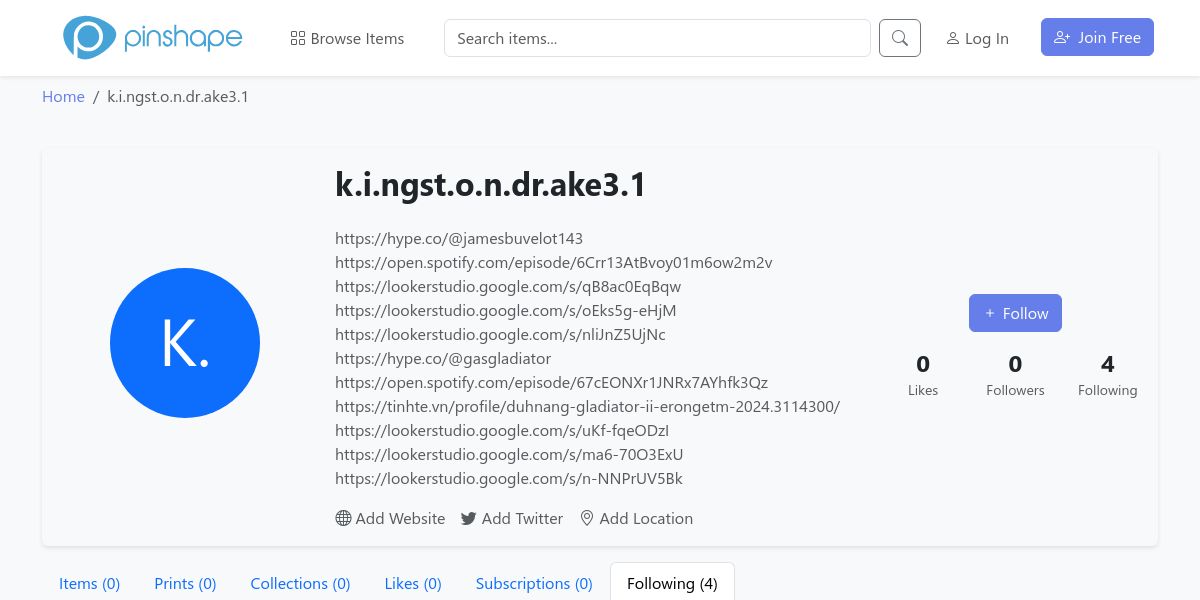This screenshot has width=1200, height=600.
Task: View the Subscriptions (0) tab
Action: 534,583
